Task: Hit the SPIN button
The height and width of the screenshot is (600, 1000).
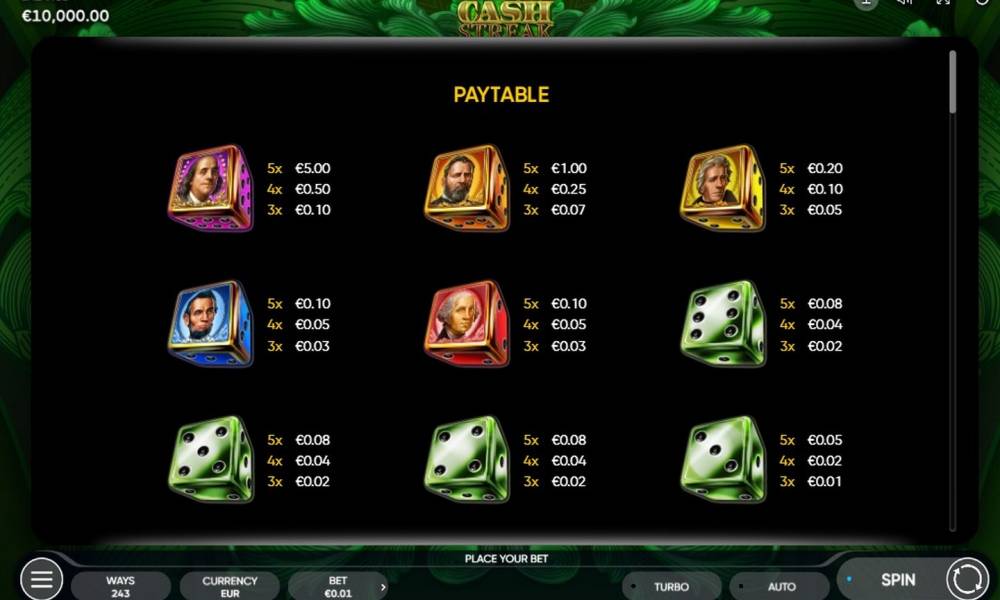Action: (898, 580)
